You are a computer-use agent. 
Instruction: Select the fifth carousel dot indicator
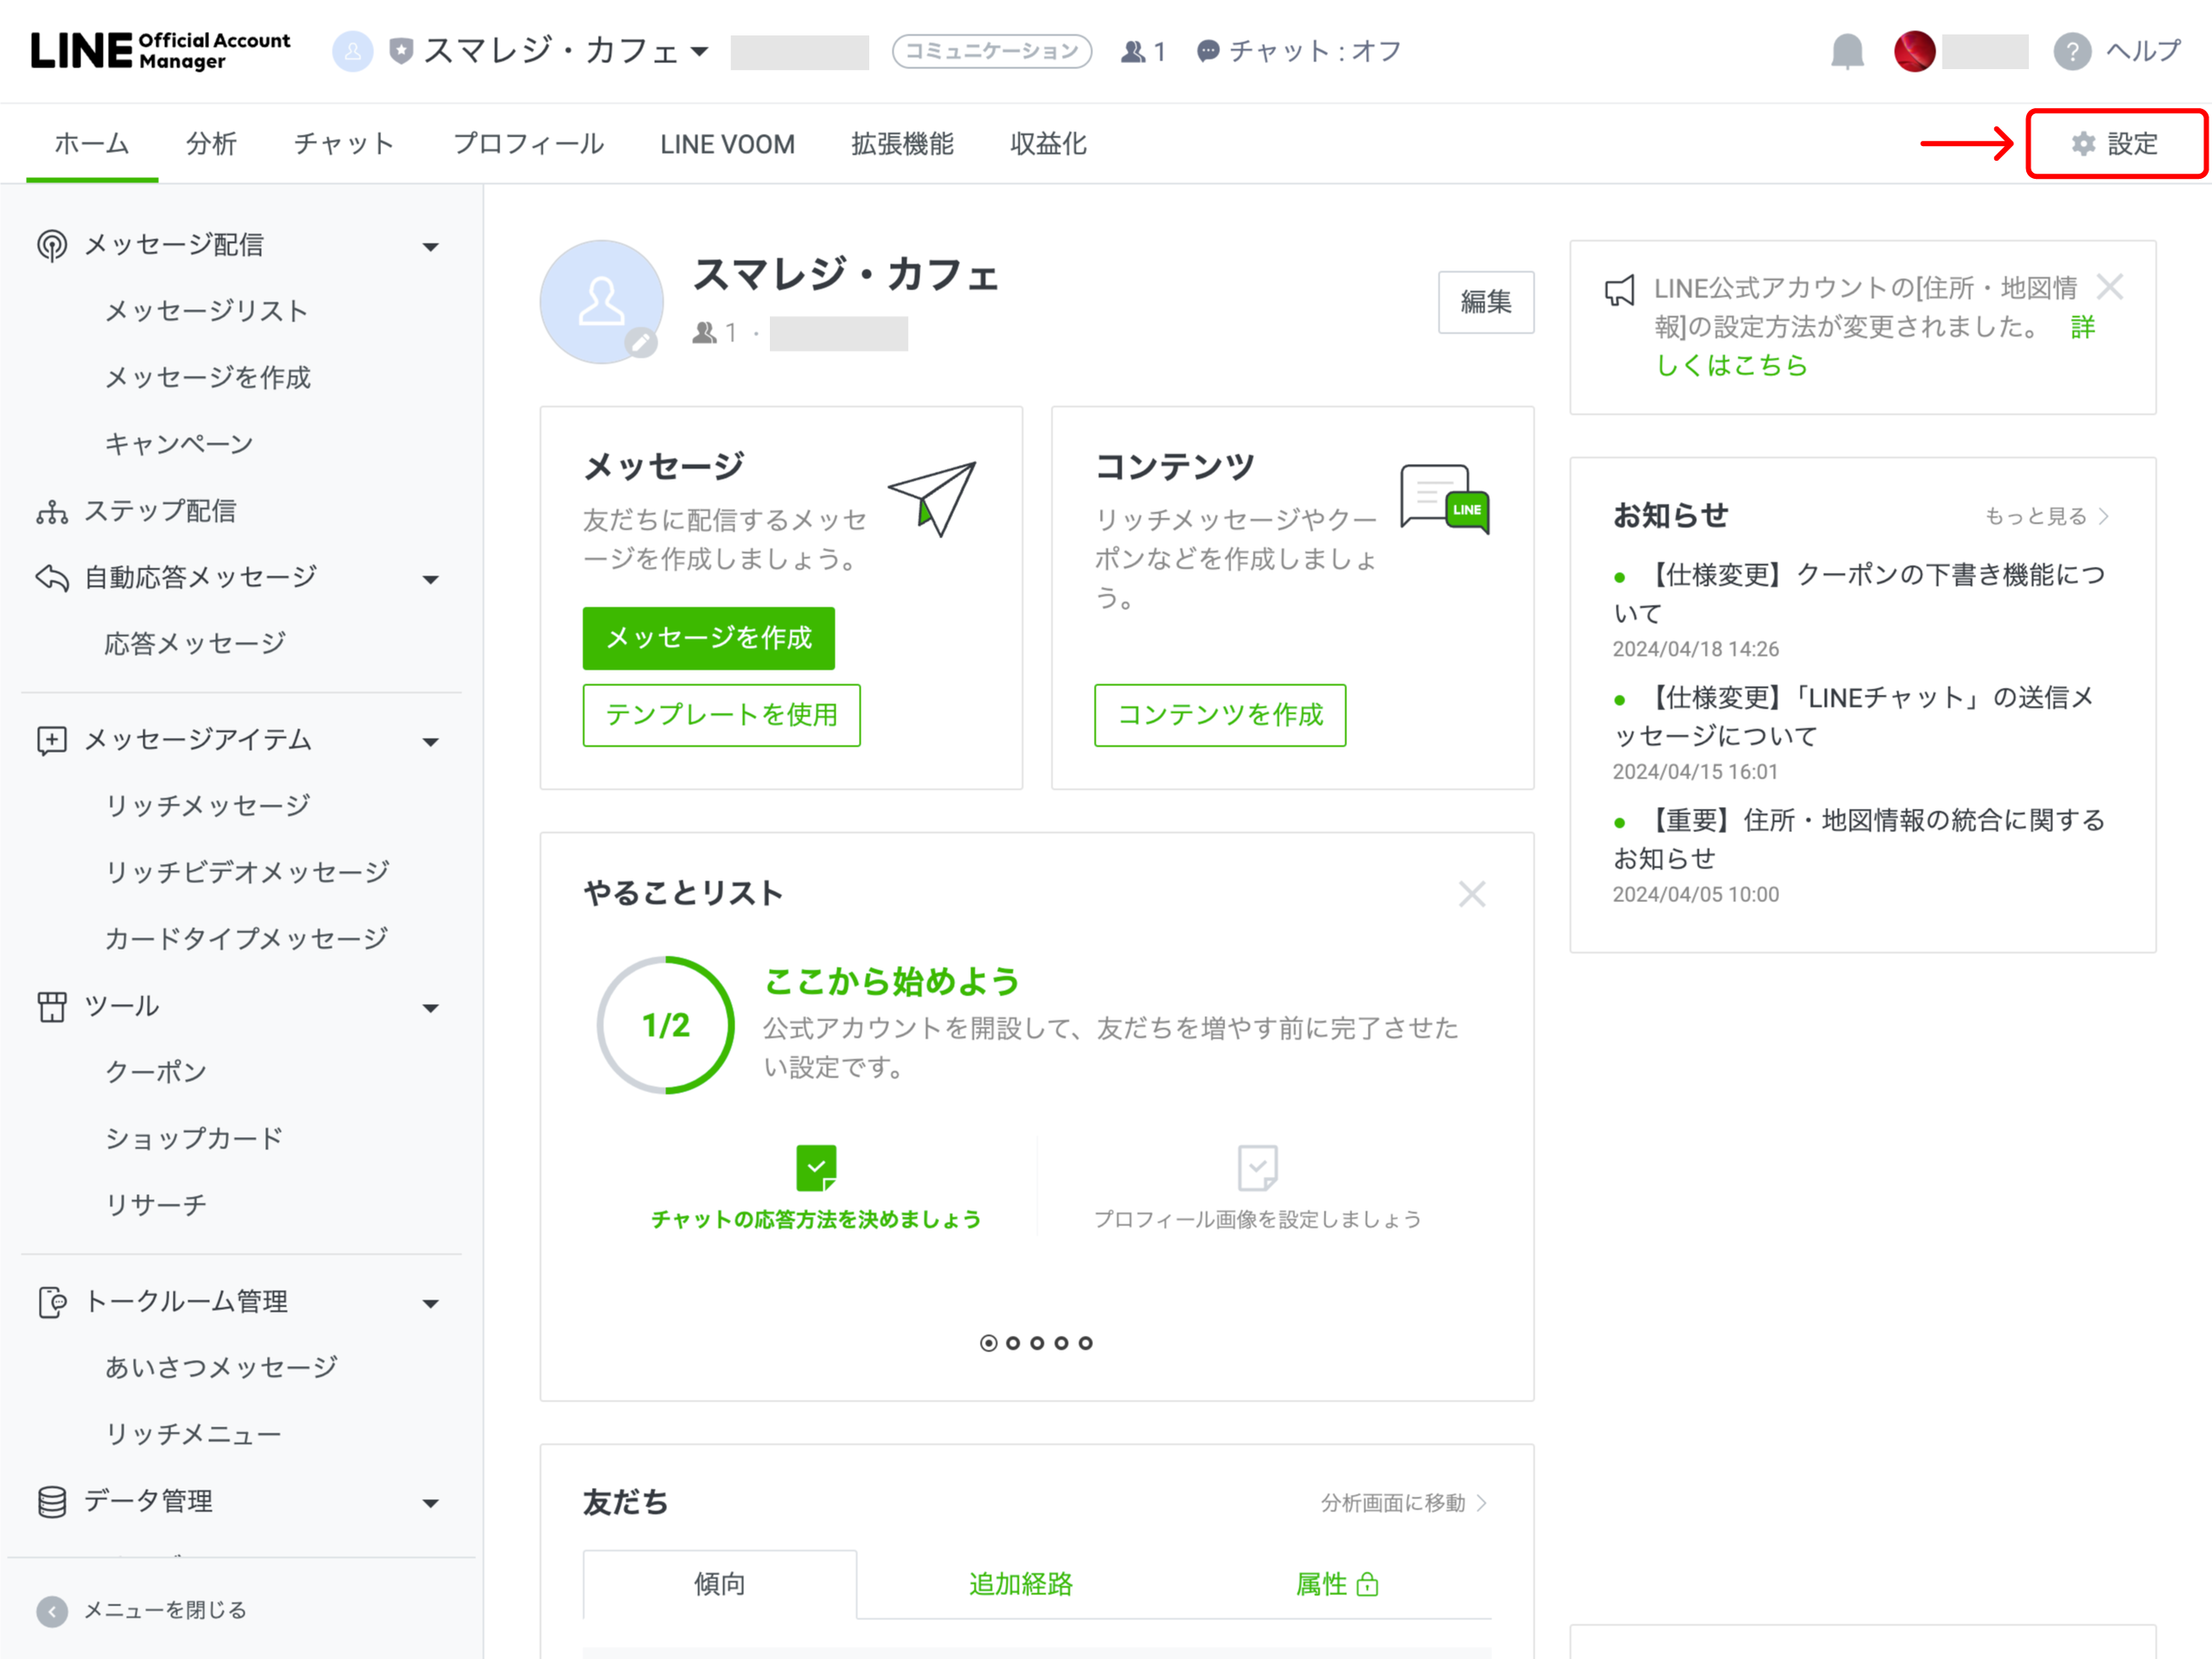(x=1085, y=1343)
